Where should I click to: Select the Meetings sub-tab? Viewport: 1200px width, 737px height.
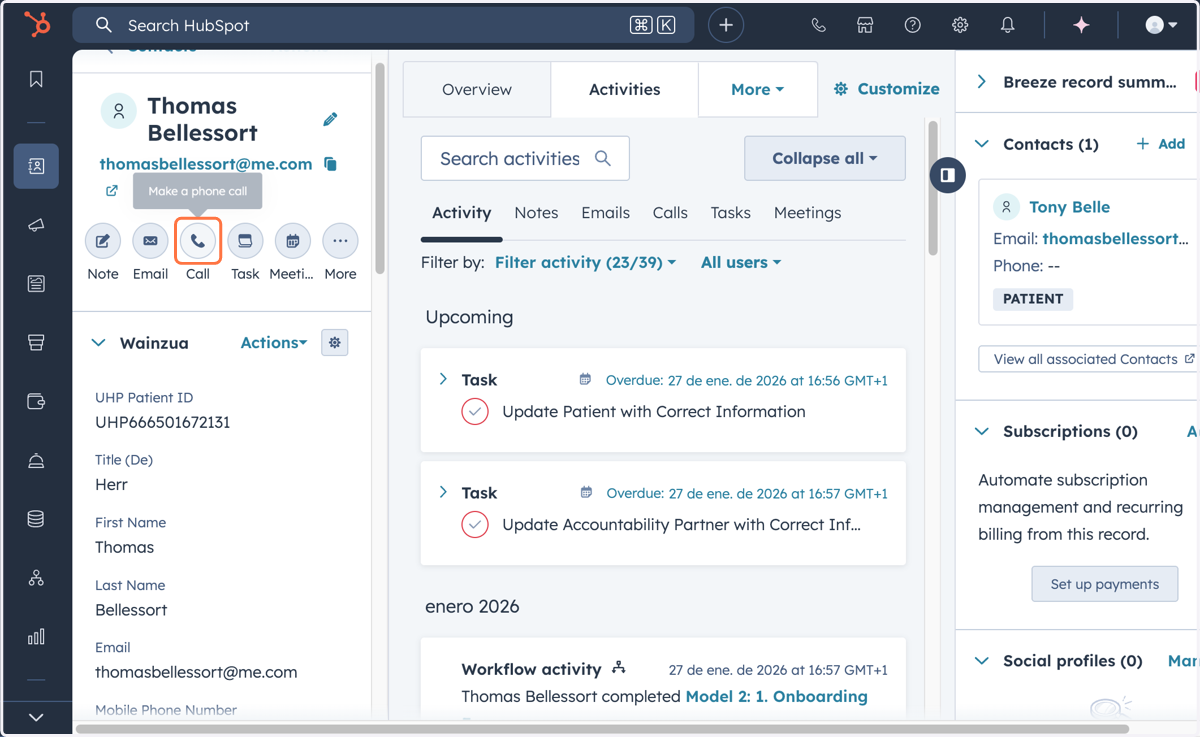[x=807, y=213]
